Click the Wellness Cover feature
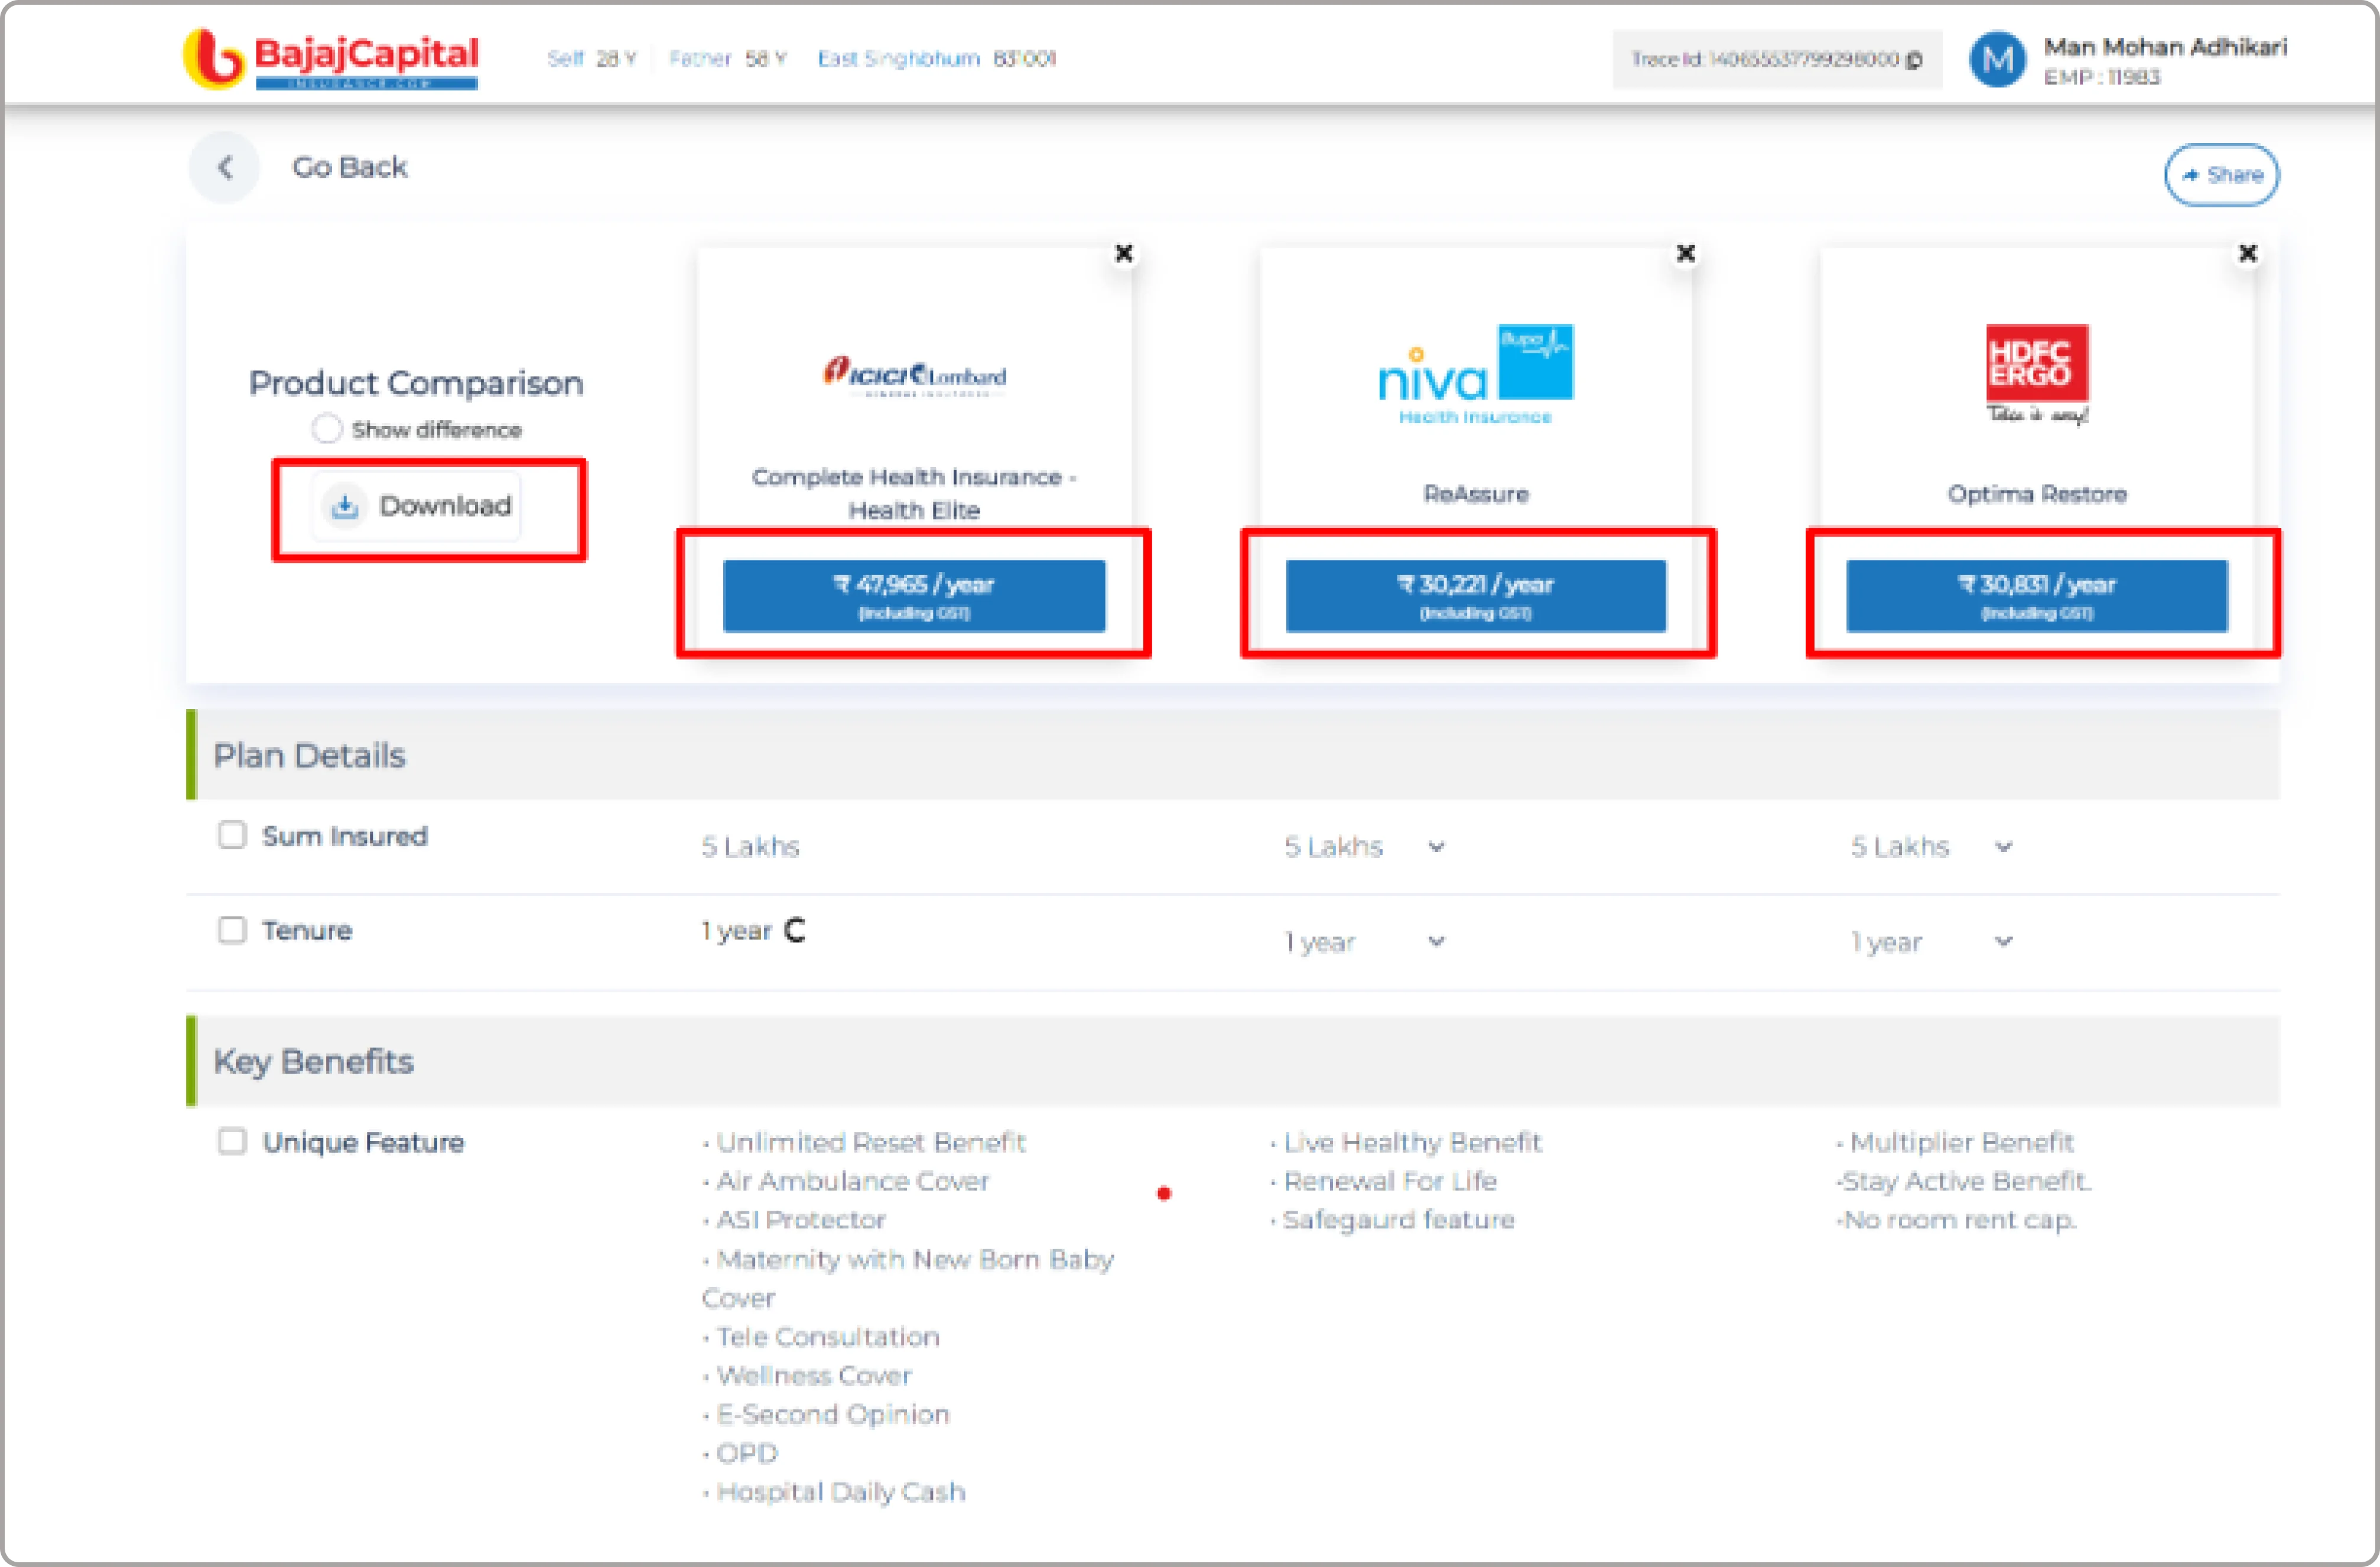 814,1376
